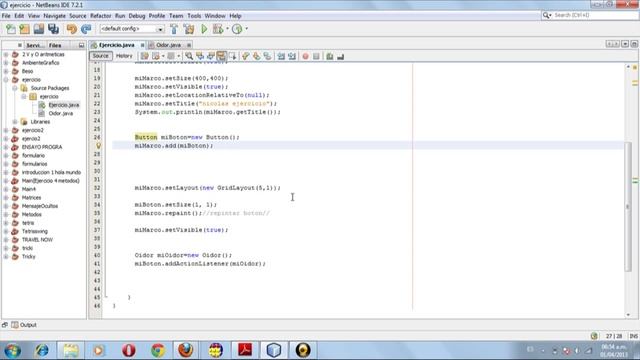
Task: Click the Shift Line Right icon
Action: point(292,56)
